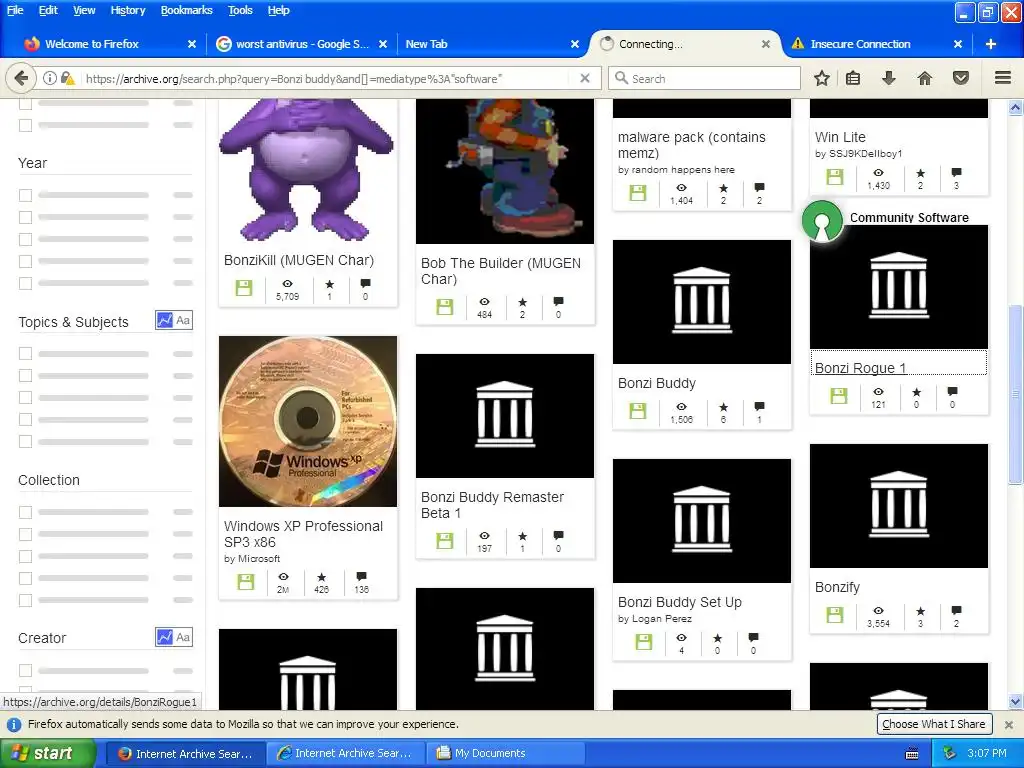Save to Pocket icon in the toolbar
This screenshot has width=1024, height=768.
pos(961,78)
